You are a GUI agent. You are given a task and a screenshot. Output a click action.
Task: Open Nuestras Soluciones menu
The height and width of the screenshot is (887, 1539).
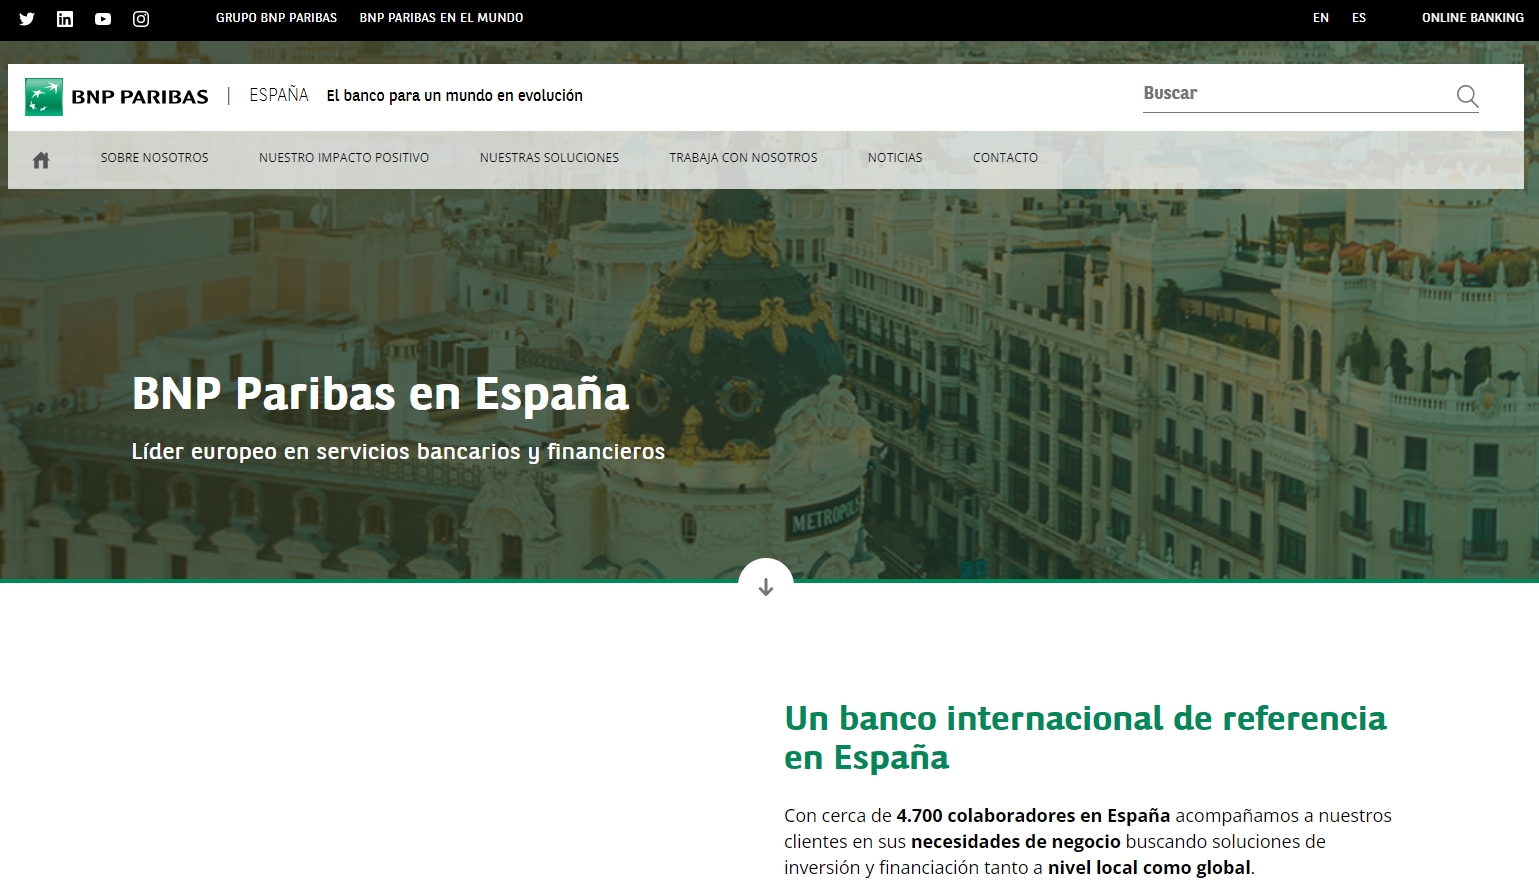(x=549, y=158)
